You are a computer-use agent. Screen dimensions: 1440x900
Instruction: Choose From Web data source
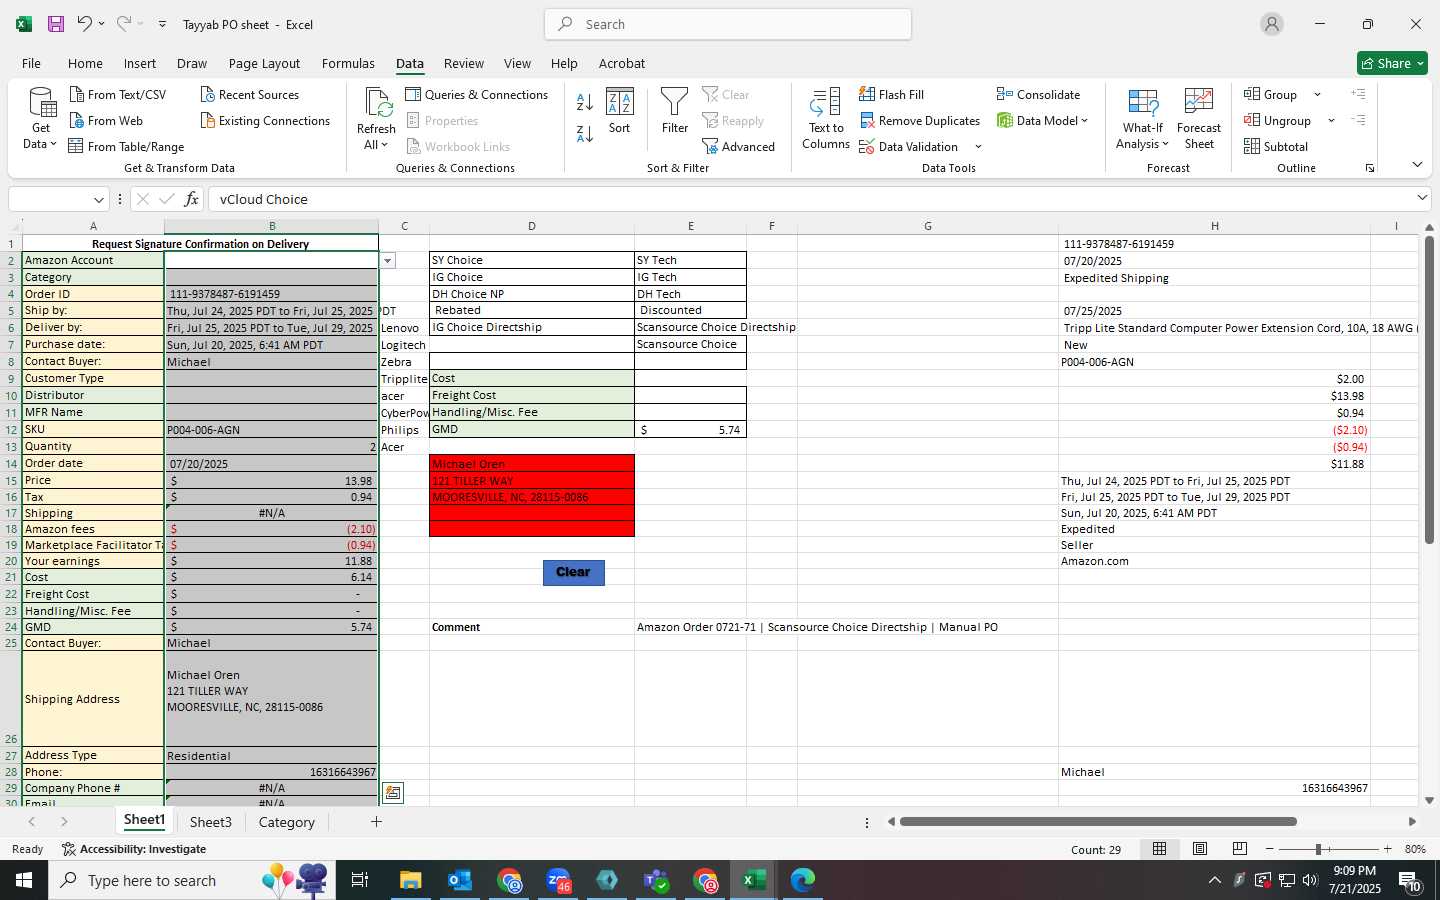coord(106,120)
